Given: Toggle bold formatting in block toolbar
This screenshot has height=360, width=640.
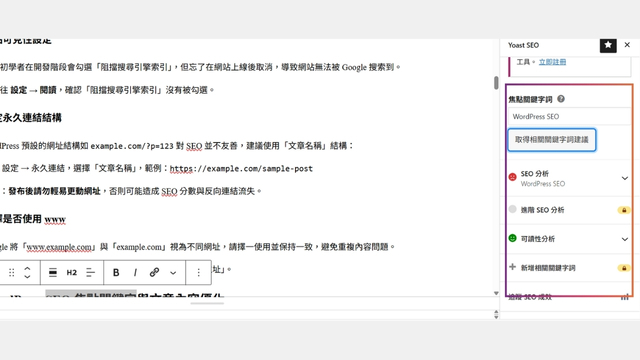Looking at the screenshot, I should [116, 272].
